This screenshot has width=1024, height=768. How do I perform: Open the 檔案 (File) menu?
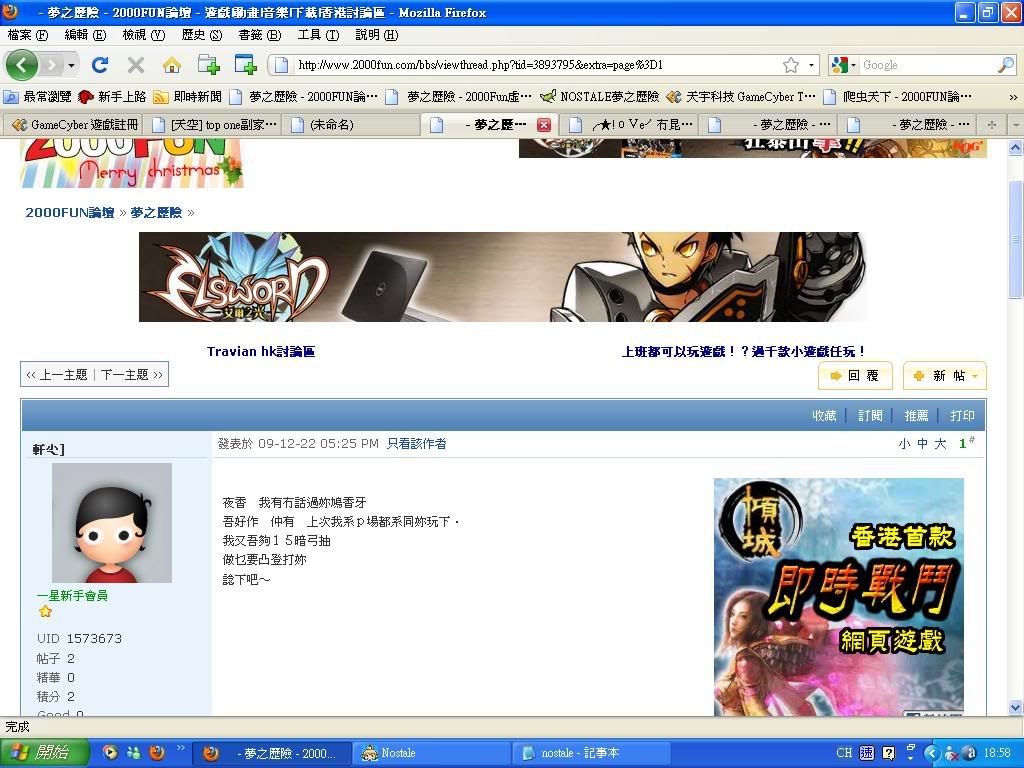coord(28,35)
